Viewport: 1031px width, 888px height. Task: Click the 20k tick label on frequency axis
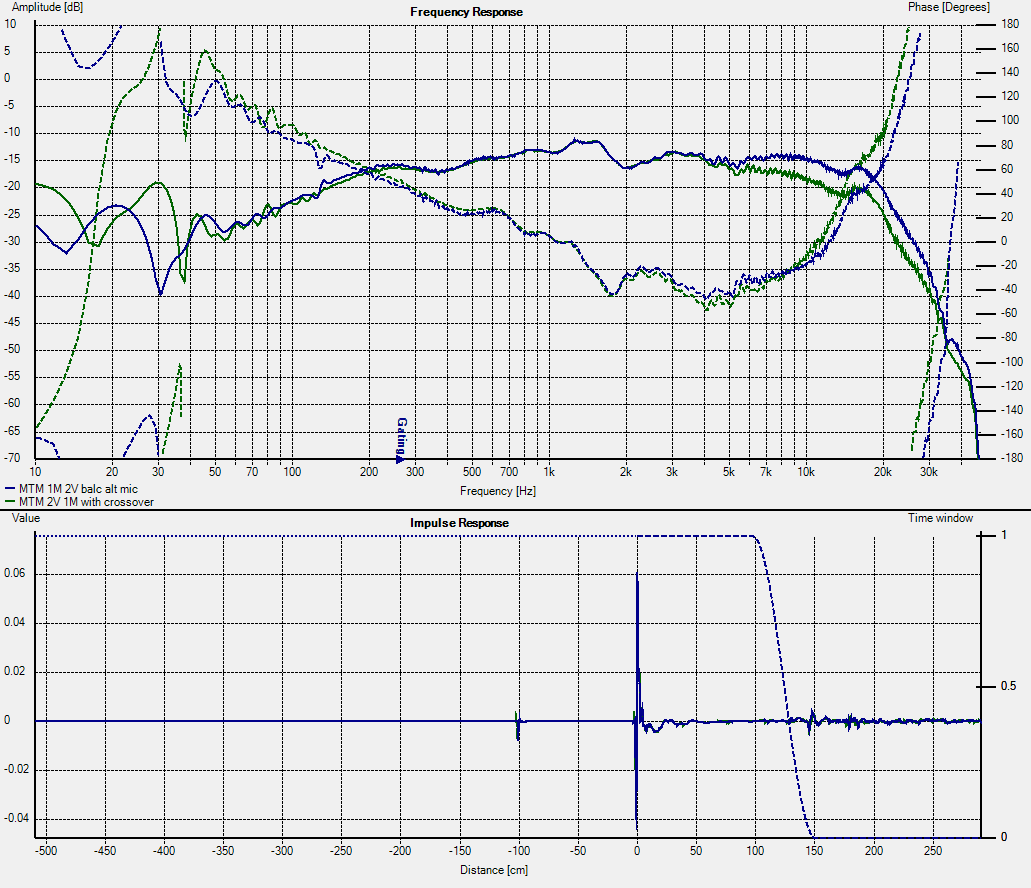point(882,472)
